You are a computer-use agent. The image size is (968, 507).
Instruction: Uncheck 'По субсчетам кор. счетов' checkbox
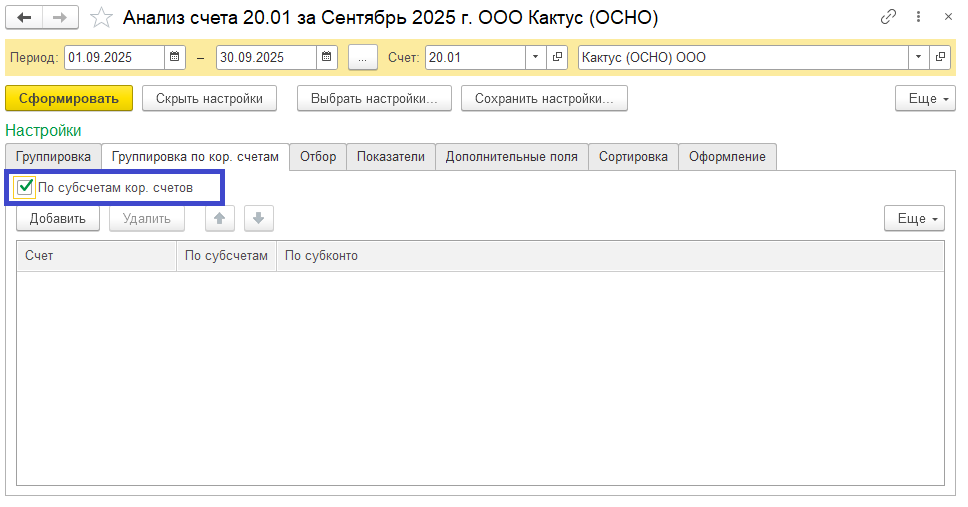point(26,187)
